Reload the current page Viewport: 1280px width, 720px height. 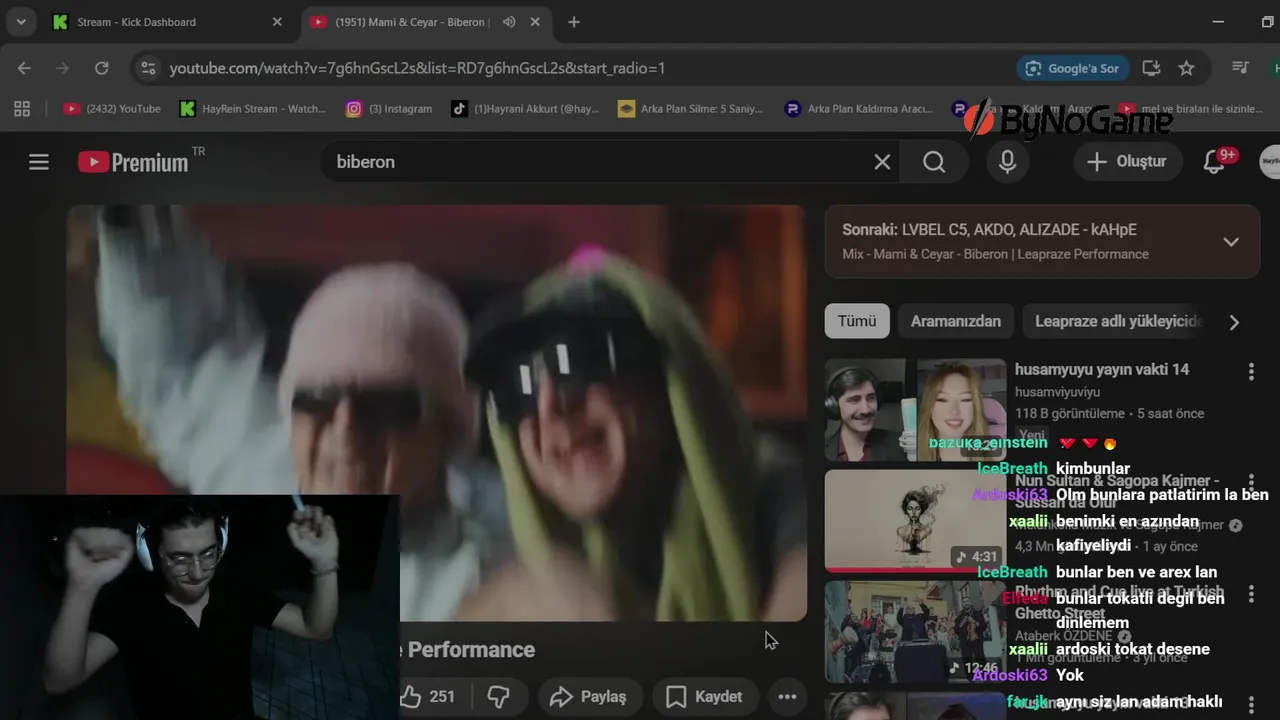pyautogui.click(x=101, y=68)
